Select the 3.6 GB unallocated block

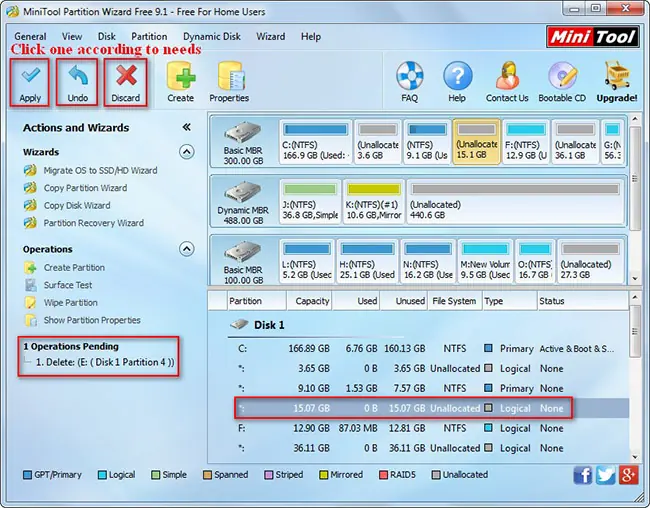tap(378, 142)
